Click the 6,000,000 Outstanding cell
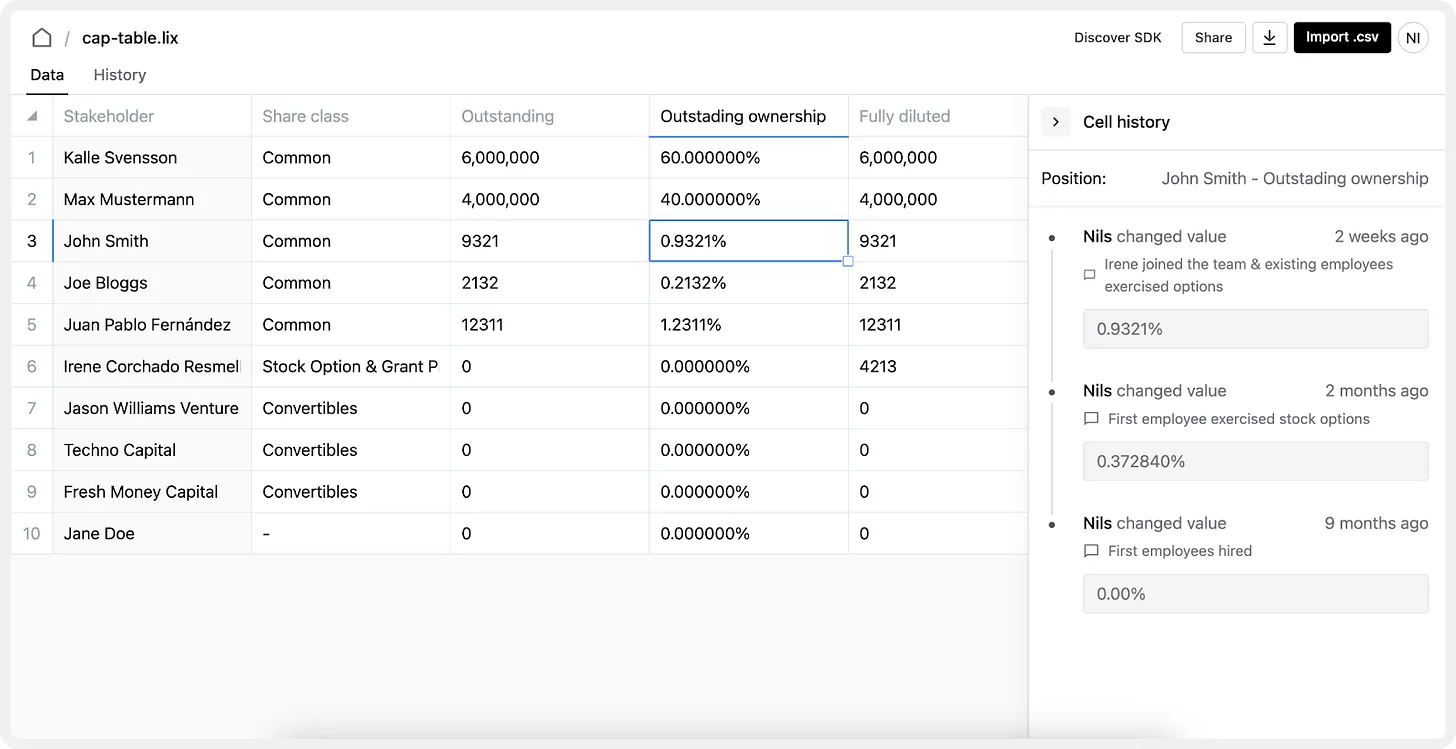This screenshot has width=1456, height=749. click(549, 158)
